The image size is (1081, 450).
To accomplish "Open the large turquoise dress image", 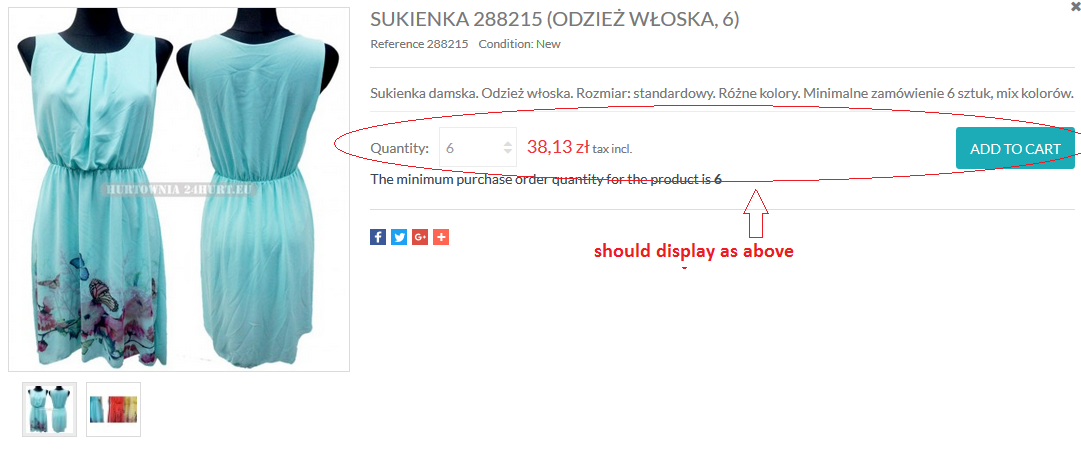I will 179,190.
